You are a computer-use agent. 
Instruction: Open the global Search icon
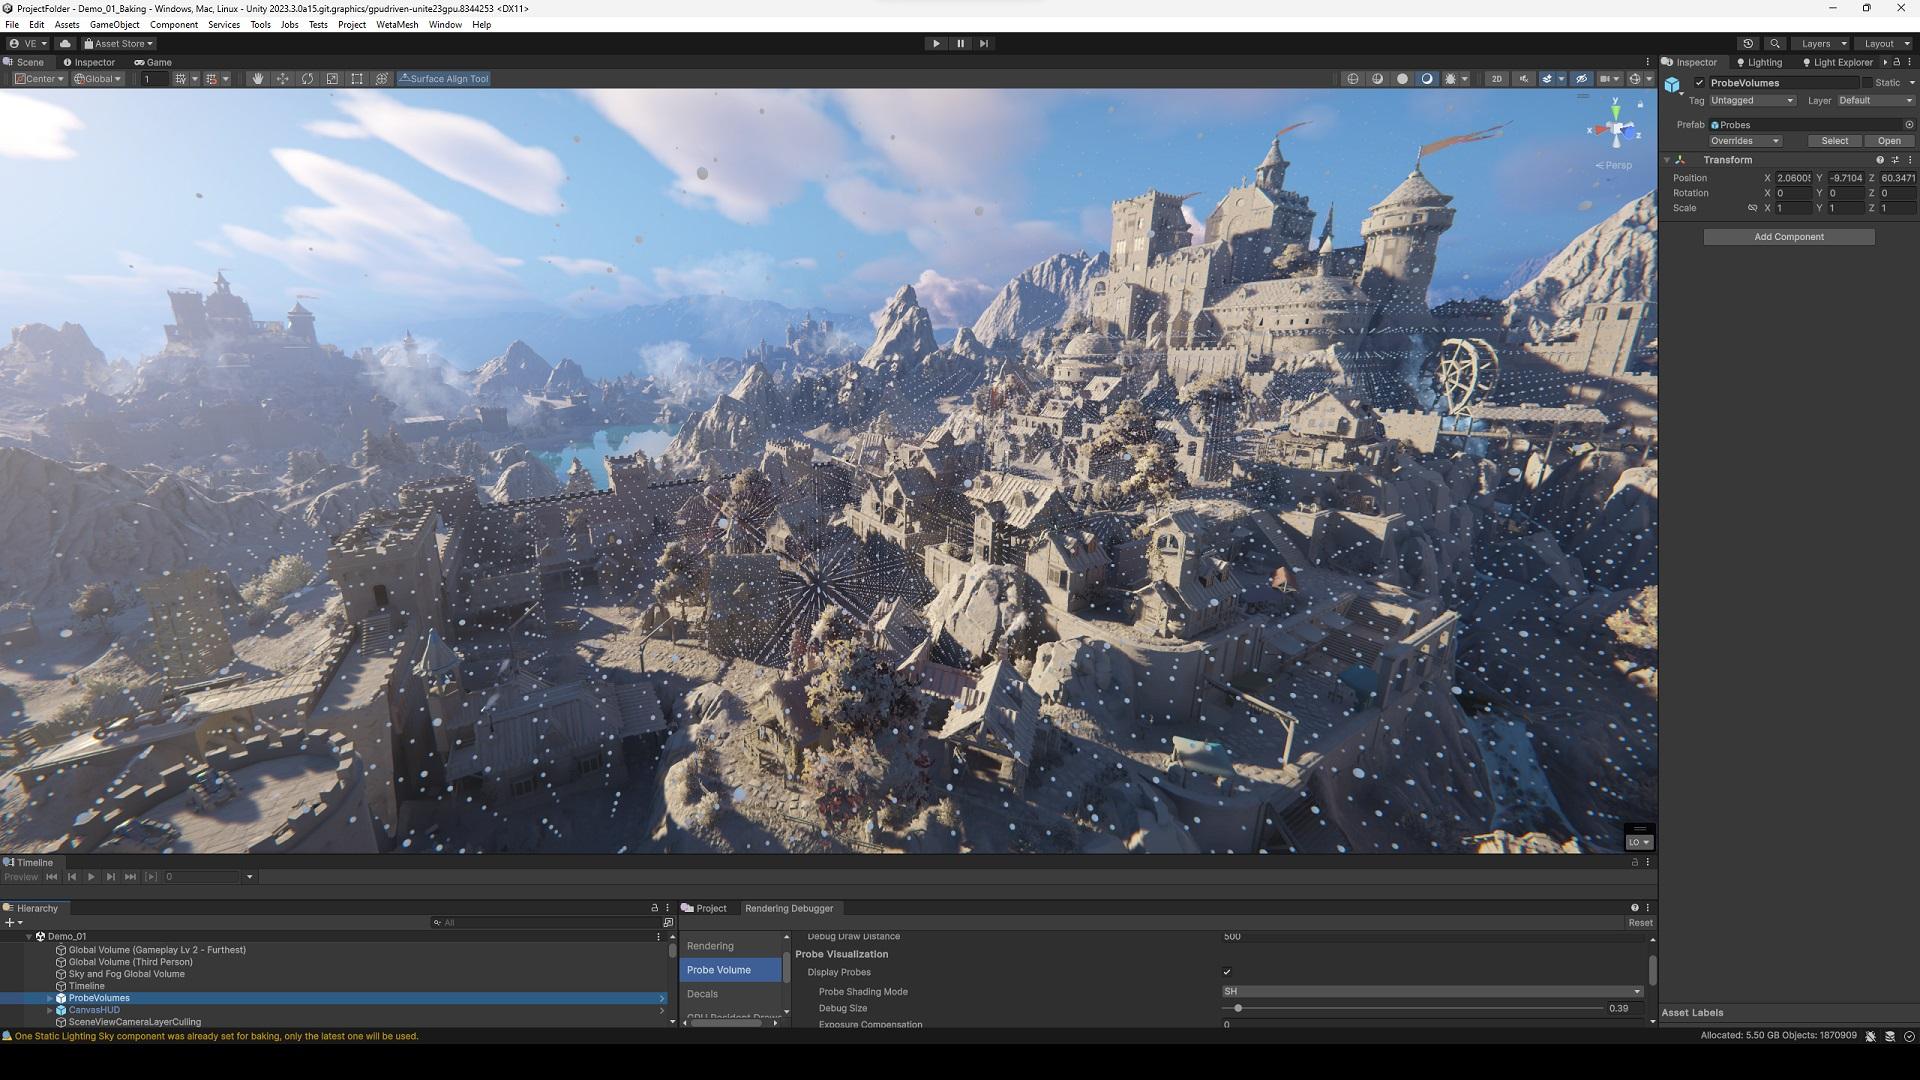click(1775, 44)
